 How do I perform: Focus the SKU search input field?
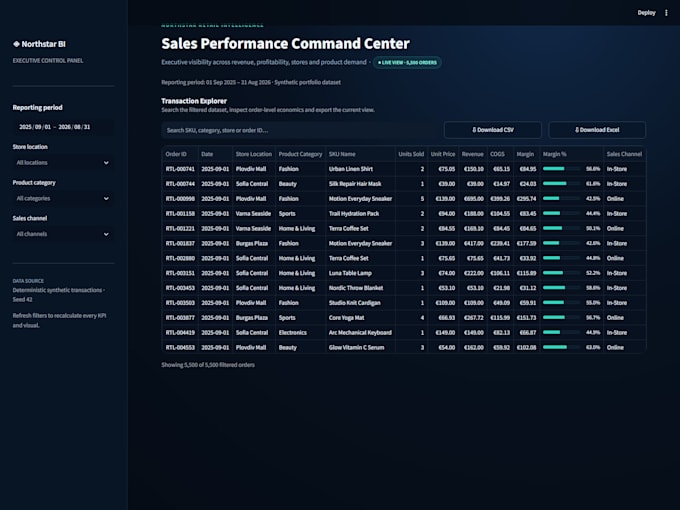(300, 130)
